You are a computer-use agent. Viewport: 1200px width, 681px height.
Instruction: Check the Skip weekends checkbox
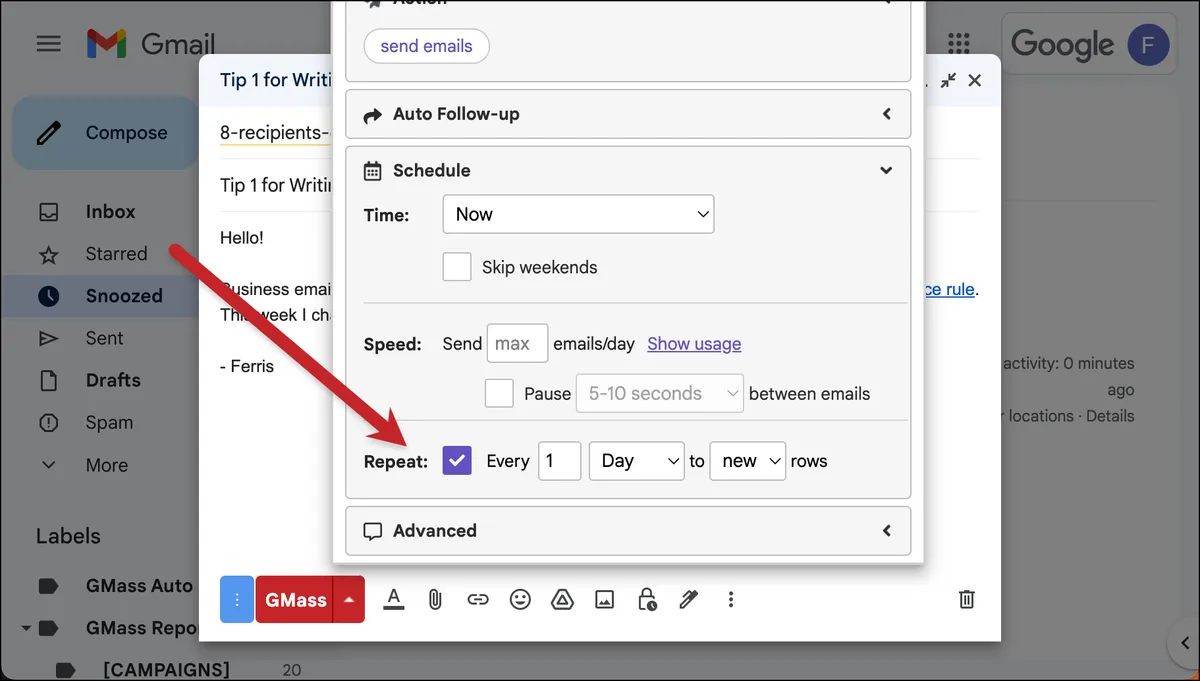457,267
